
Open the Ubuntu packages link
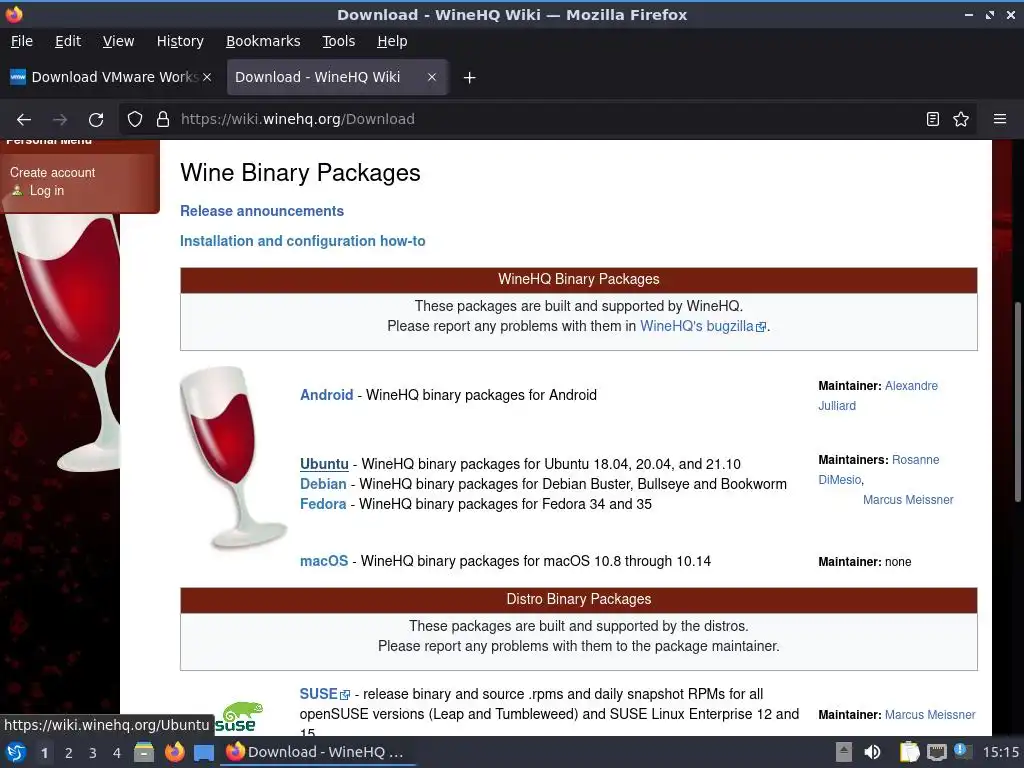click(324, 464)
